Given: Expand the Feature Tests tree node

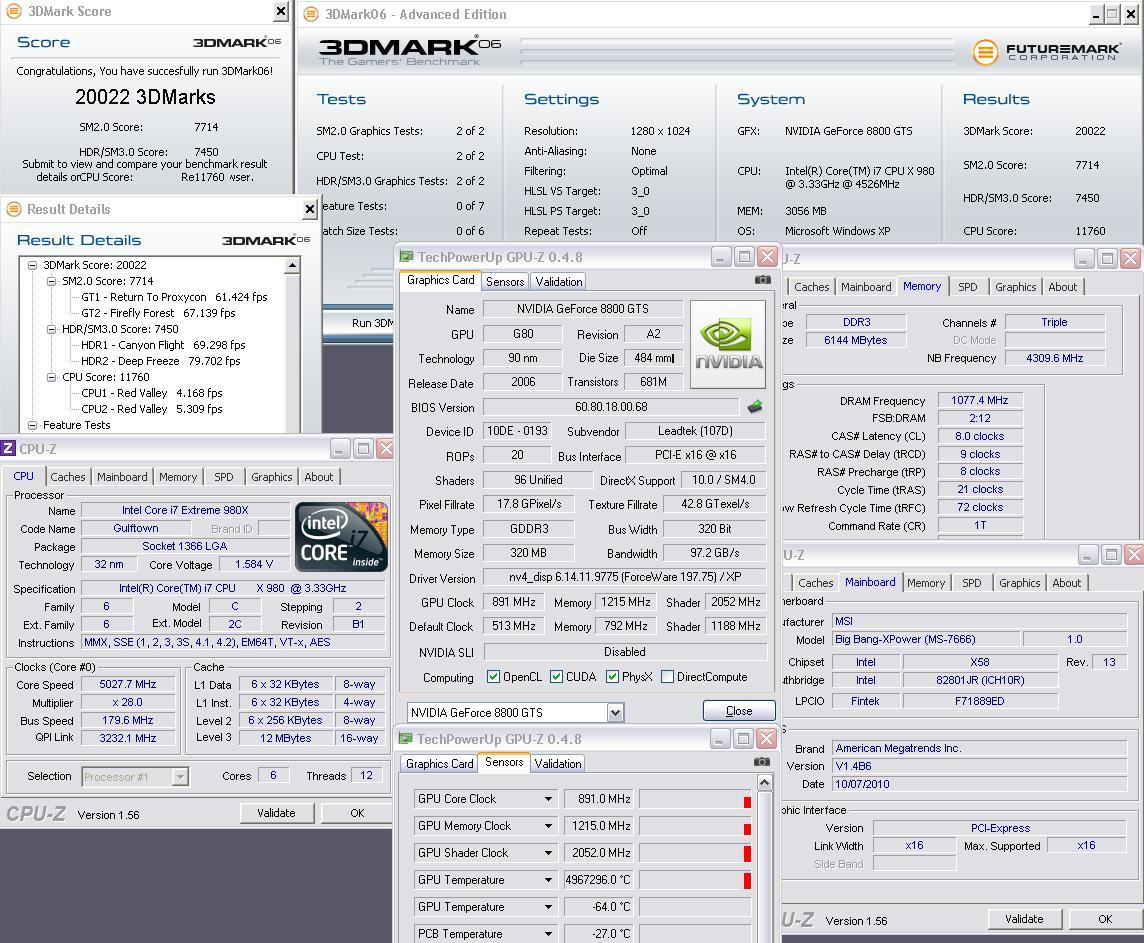Looking at the screenshot, I should tap(32, 425).
